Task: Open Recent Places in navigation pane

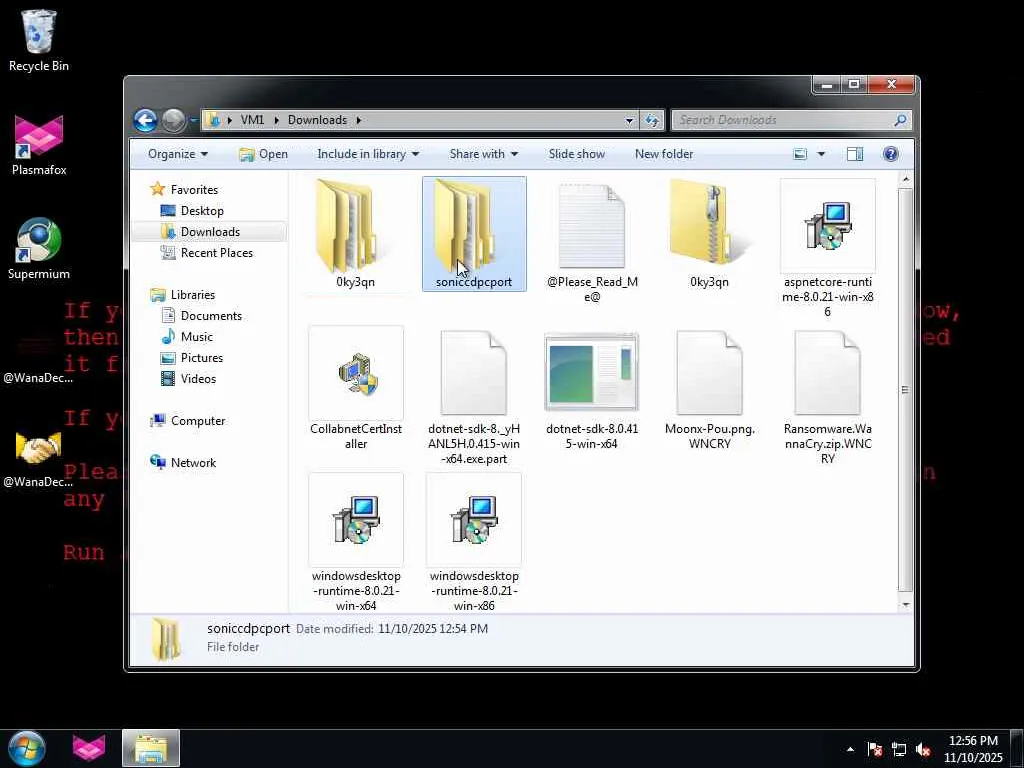Action: point(216,253)
